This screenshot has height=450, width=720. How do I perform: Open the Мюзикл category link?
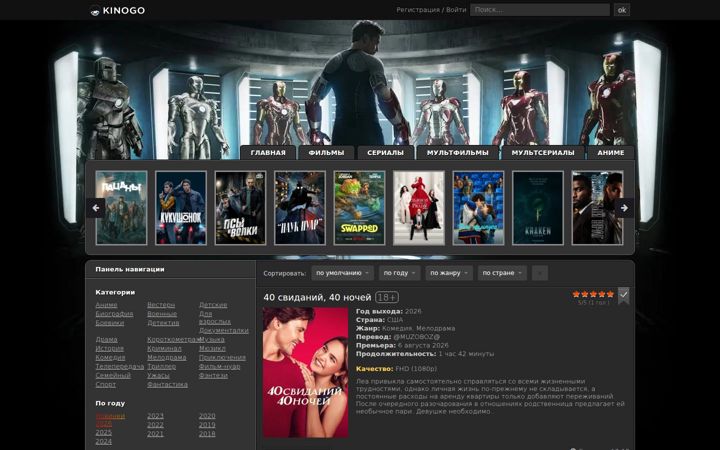click(x=212, y=349)
